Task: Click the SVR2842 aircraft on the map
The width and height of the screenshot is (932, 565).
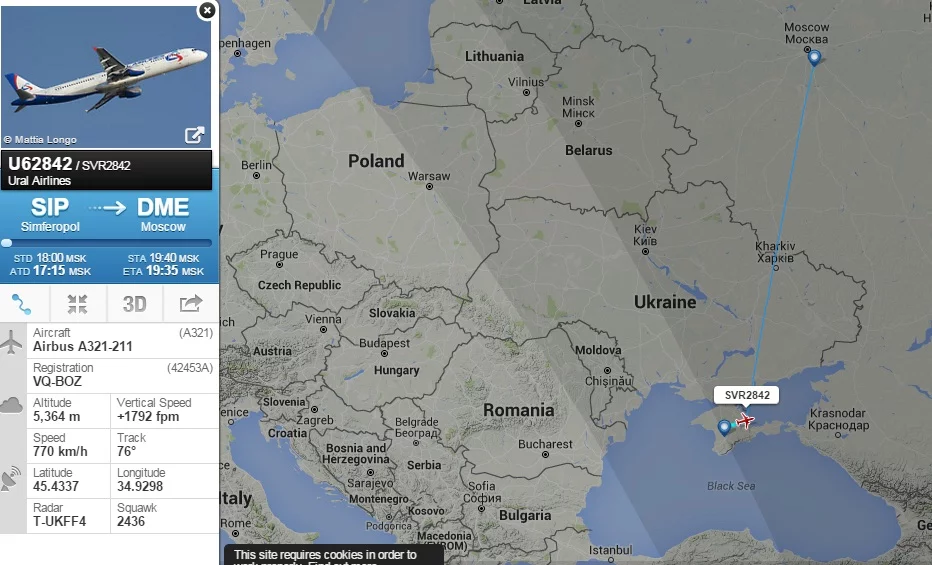Action: tap(744, 421)
